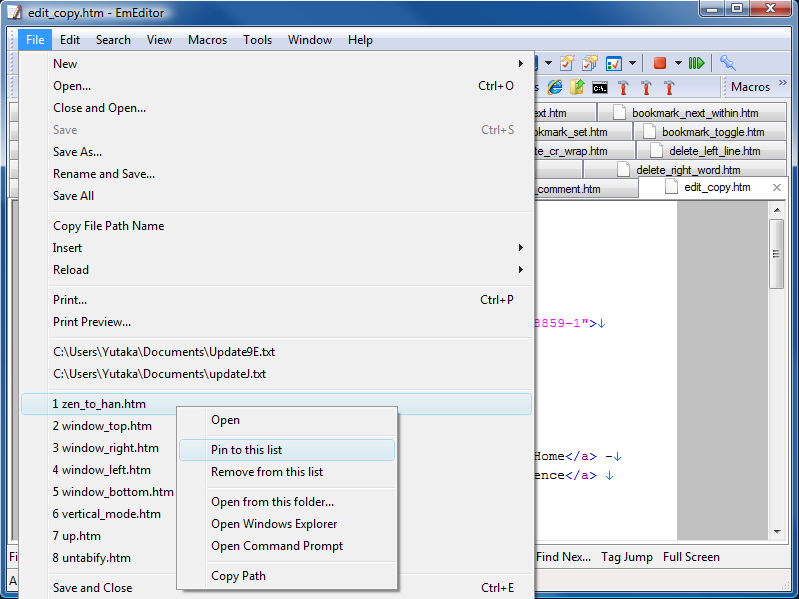799x599 pixels.
Task: Open the Edit menu
Action: coord(70,40)
